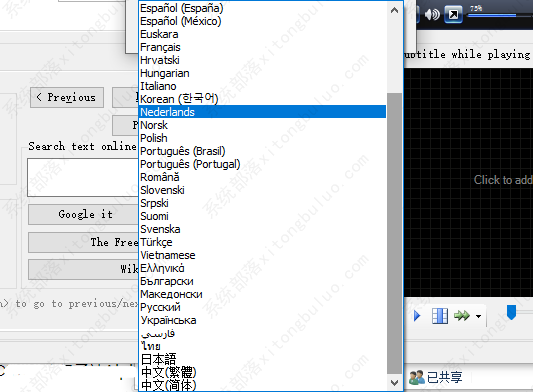Choose Български language entry
Viewport: 533px width, 392px height.
262,281
